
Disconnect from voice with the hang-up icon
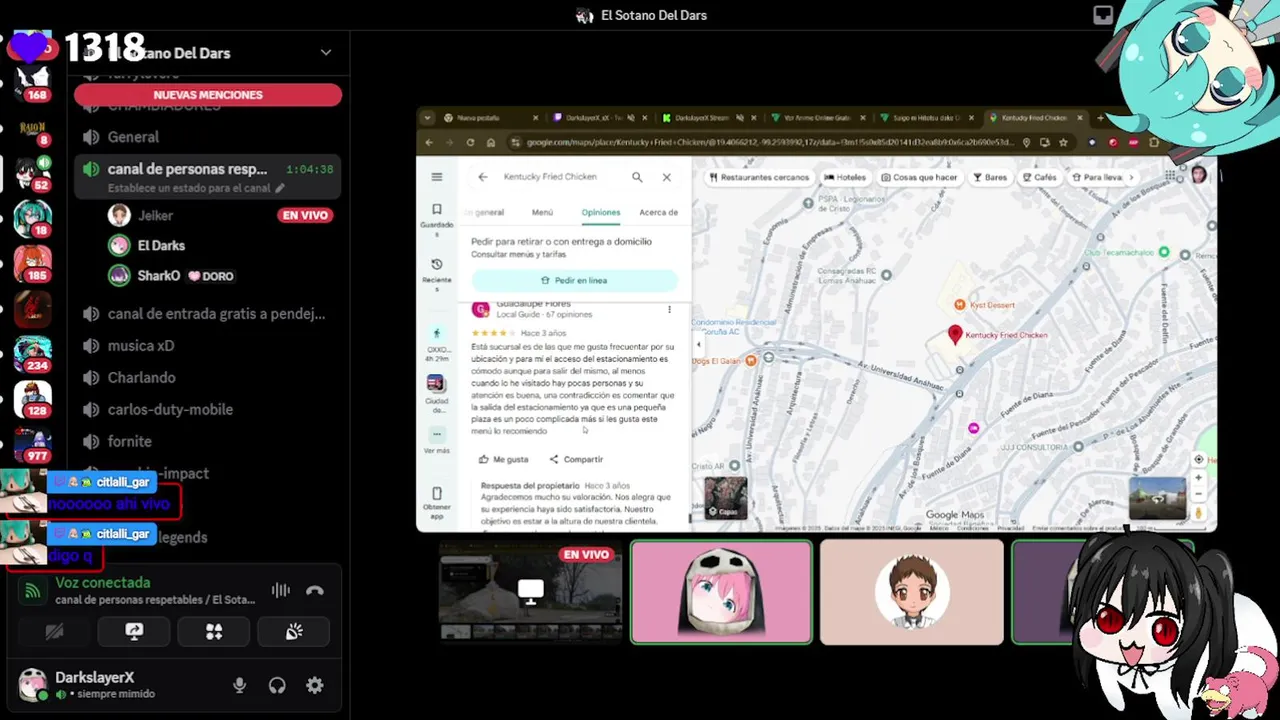(x=314, y=591)
